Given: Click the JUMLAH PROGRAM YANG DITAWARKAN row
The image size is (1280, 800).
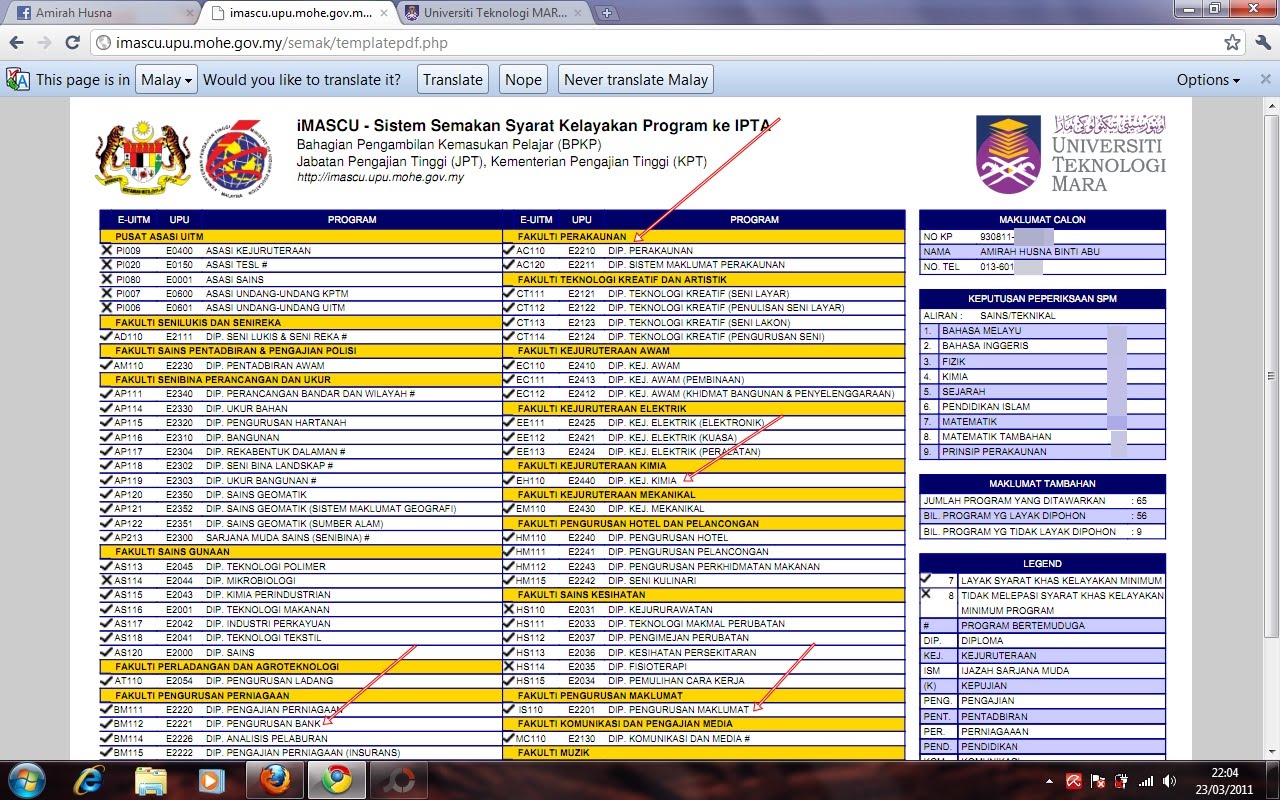Looking at the screenshot, I should 1042,500.
